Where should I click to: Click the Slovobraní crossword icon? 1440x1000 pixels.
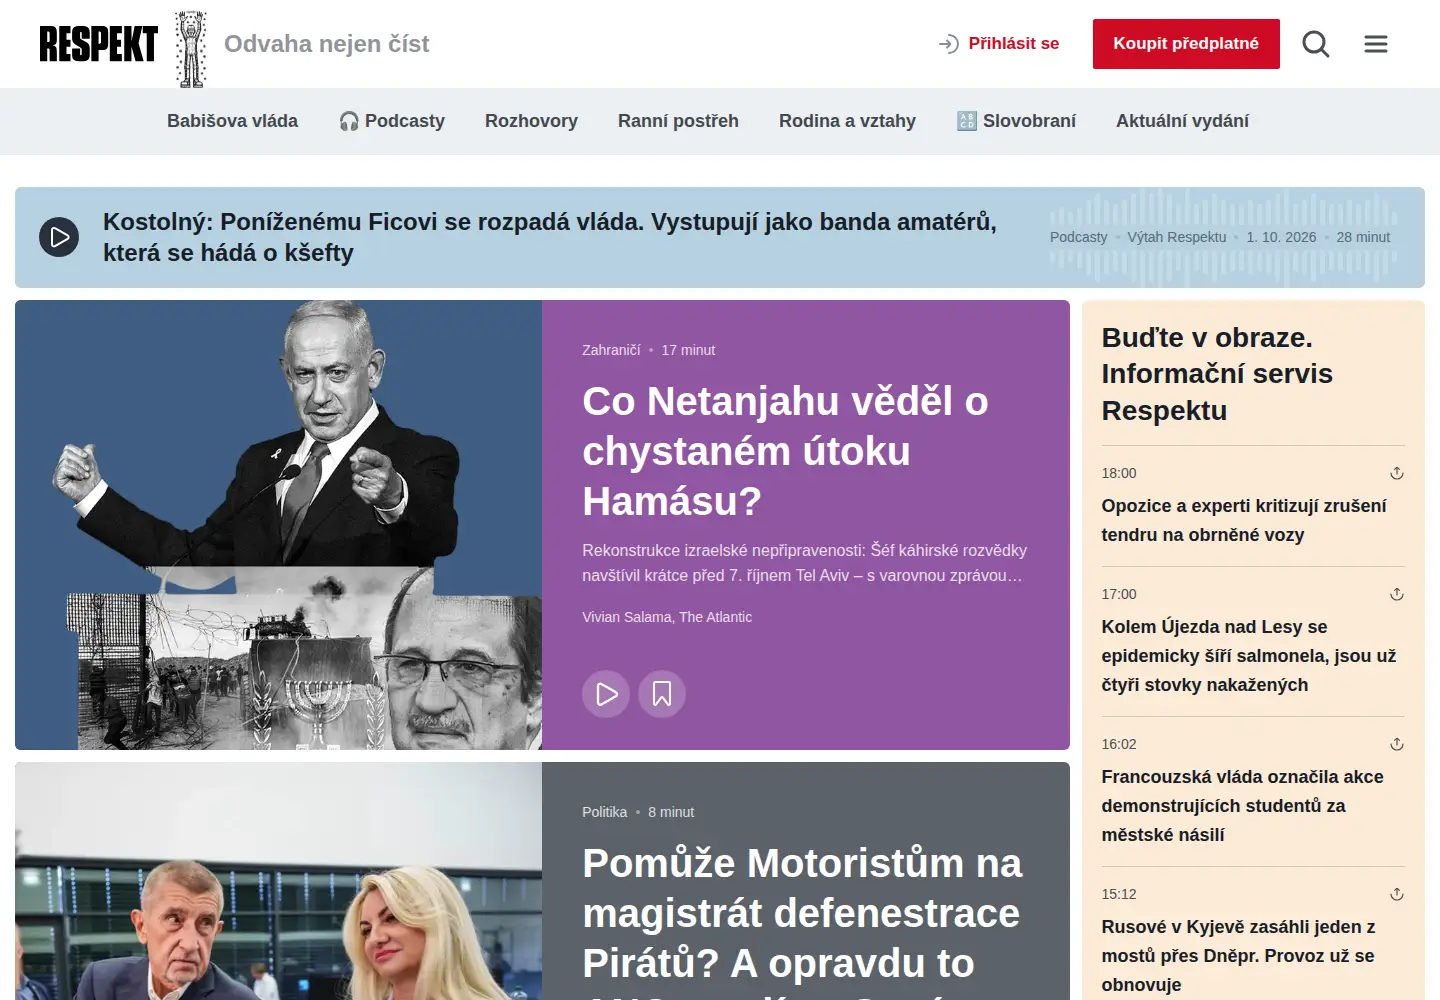pyautogui.click(x=967, y=121)
